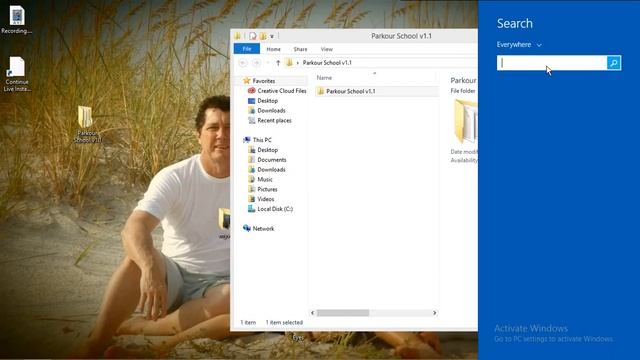This screenshot has height=360, width=640.
Task: Open recent locations dropdown arrow
Action: tap(268, 63)
